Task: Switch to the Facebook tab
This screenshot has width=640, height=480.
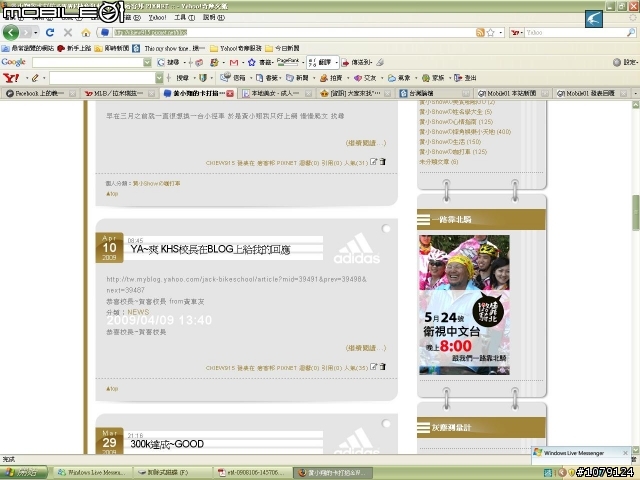Action: [41, 93]
